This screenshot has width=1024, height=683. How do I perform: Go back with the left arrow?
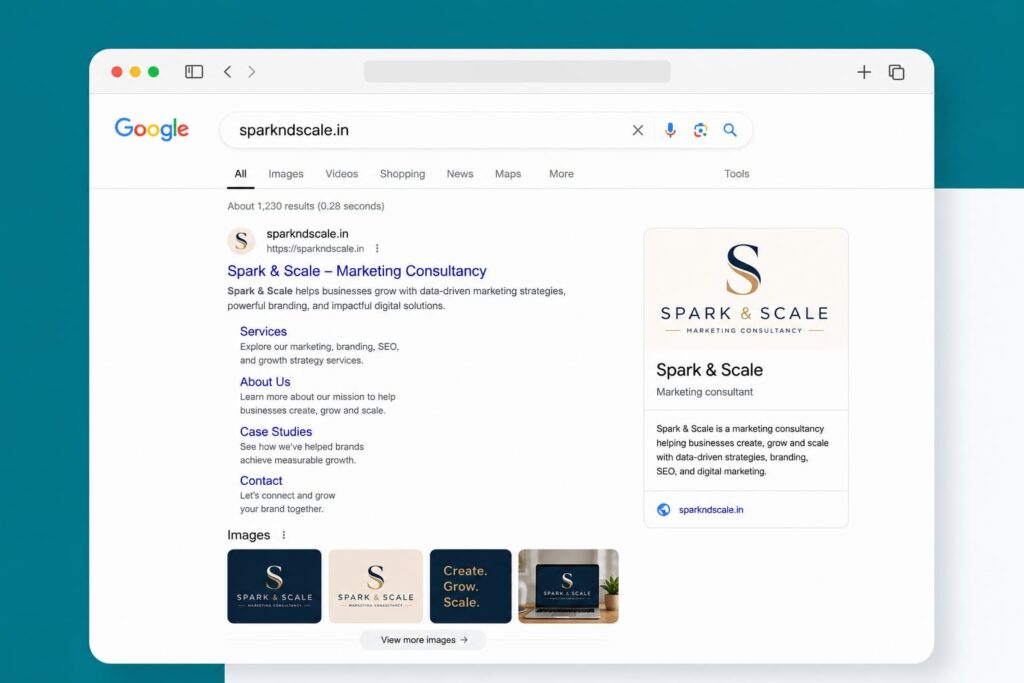pos(227,72)
